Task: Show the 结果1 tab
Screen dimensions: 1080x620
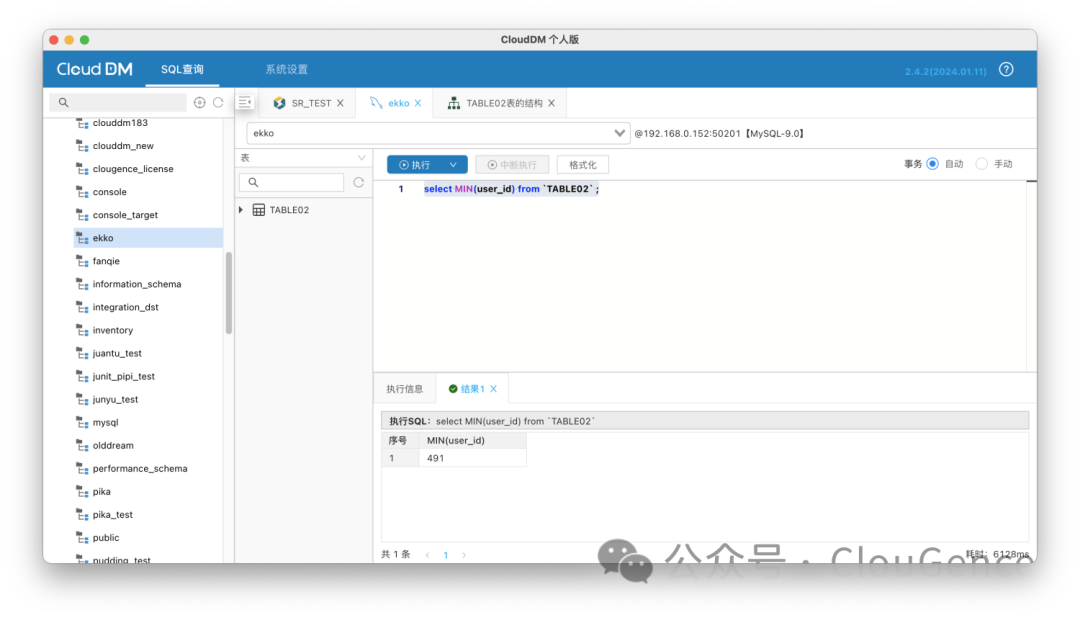Action: click(x=472, y=389)
